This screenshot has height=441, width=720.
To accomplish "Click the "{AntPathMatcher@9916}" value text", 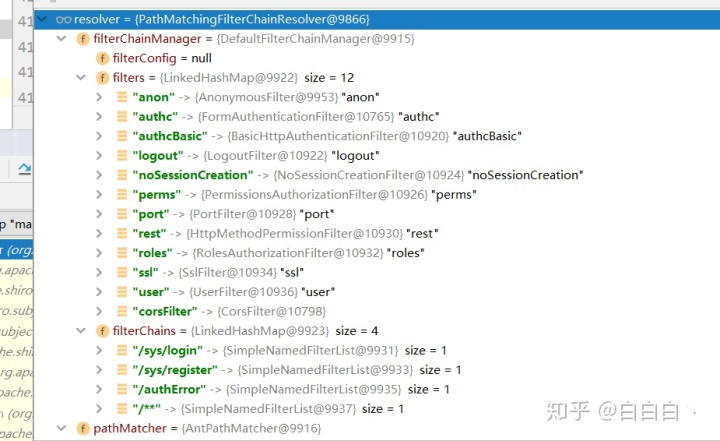I will 251,428.
